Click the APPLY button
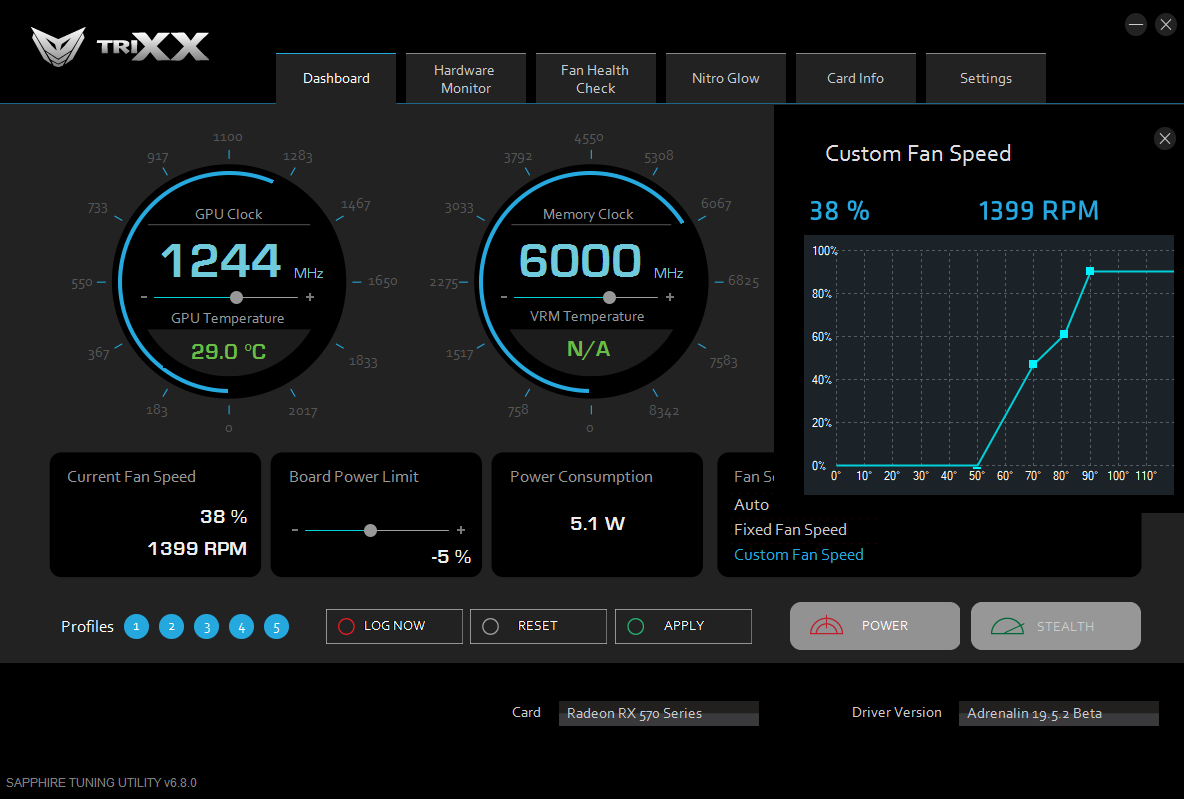 tap(683, 626)
